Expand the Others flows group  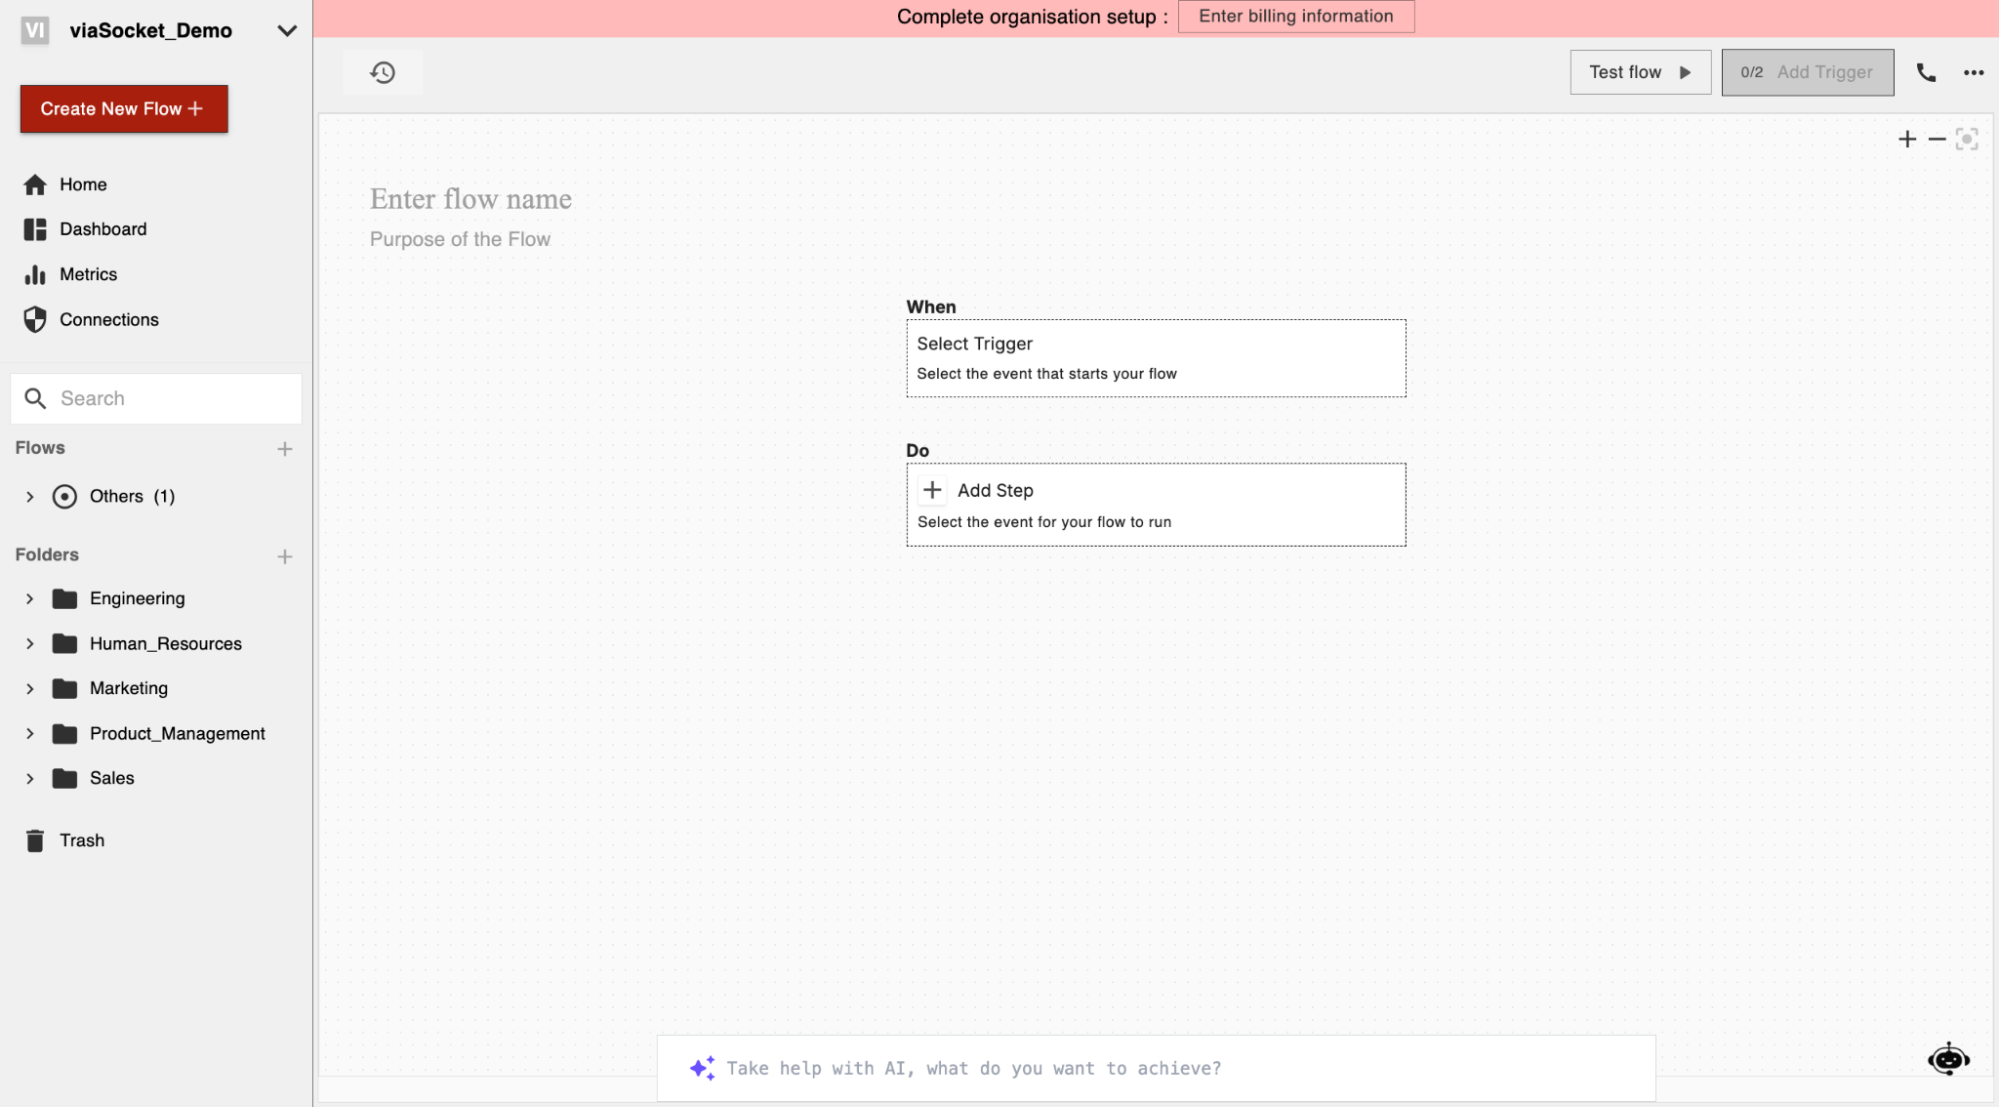[30, 497]
